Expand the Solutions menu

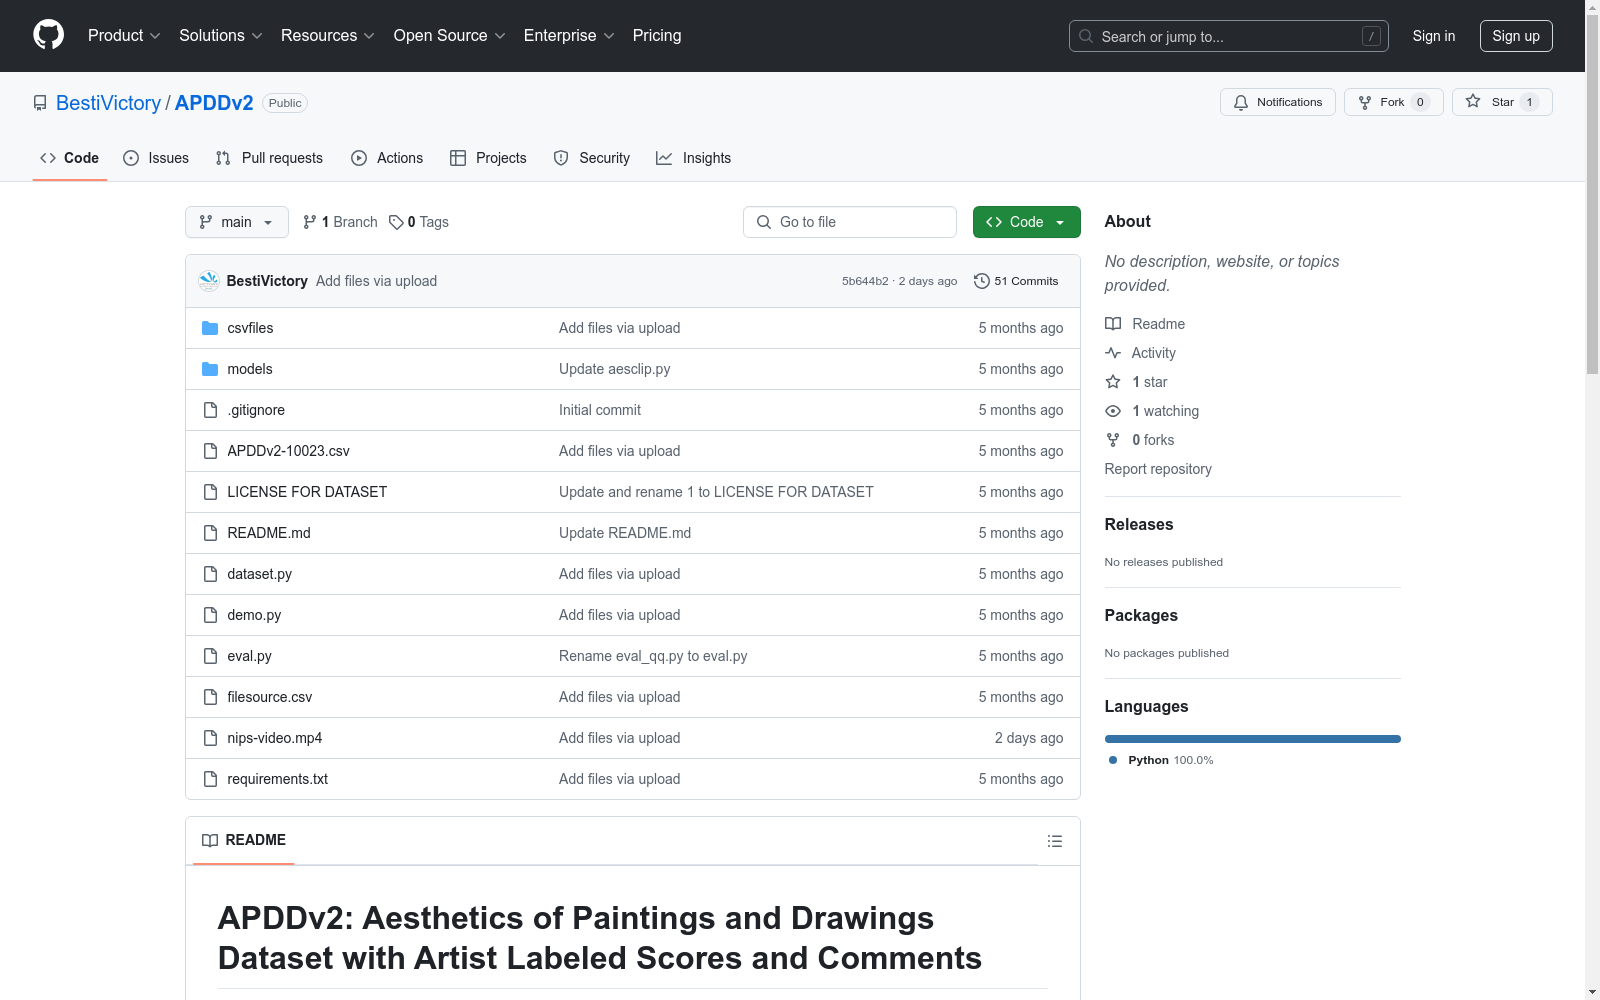click(221, 35)
